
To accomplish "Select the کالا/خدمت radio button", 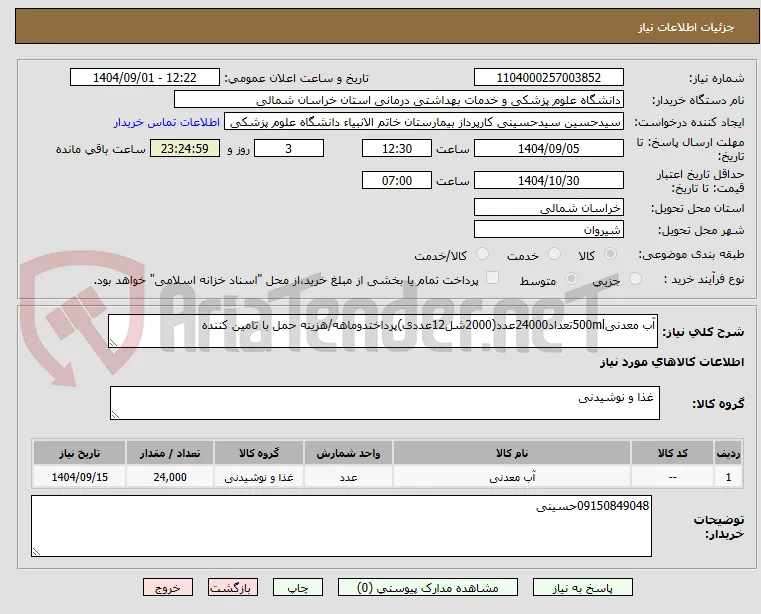I will coord(482,253).
